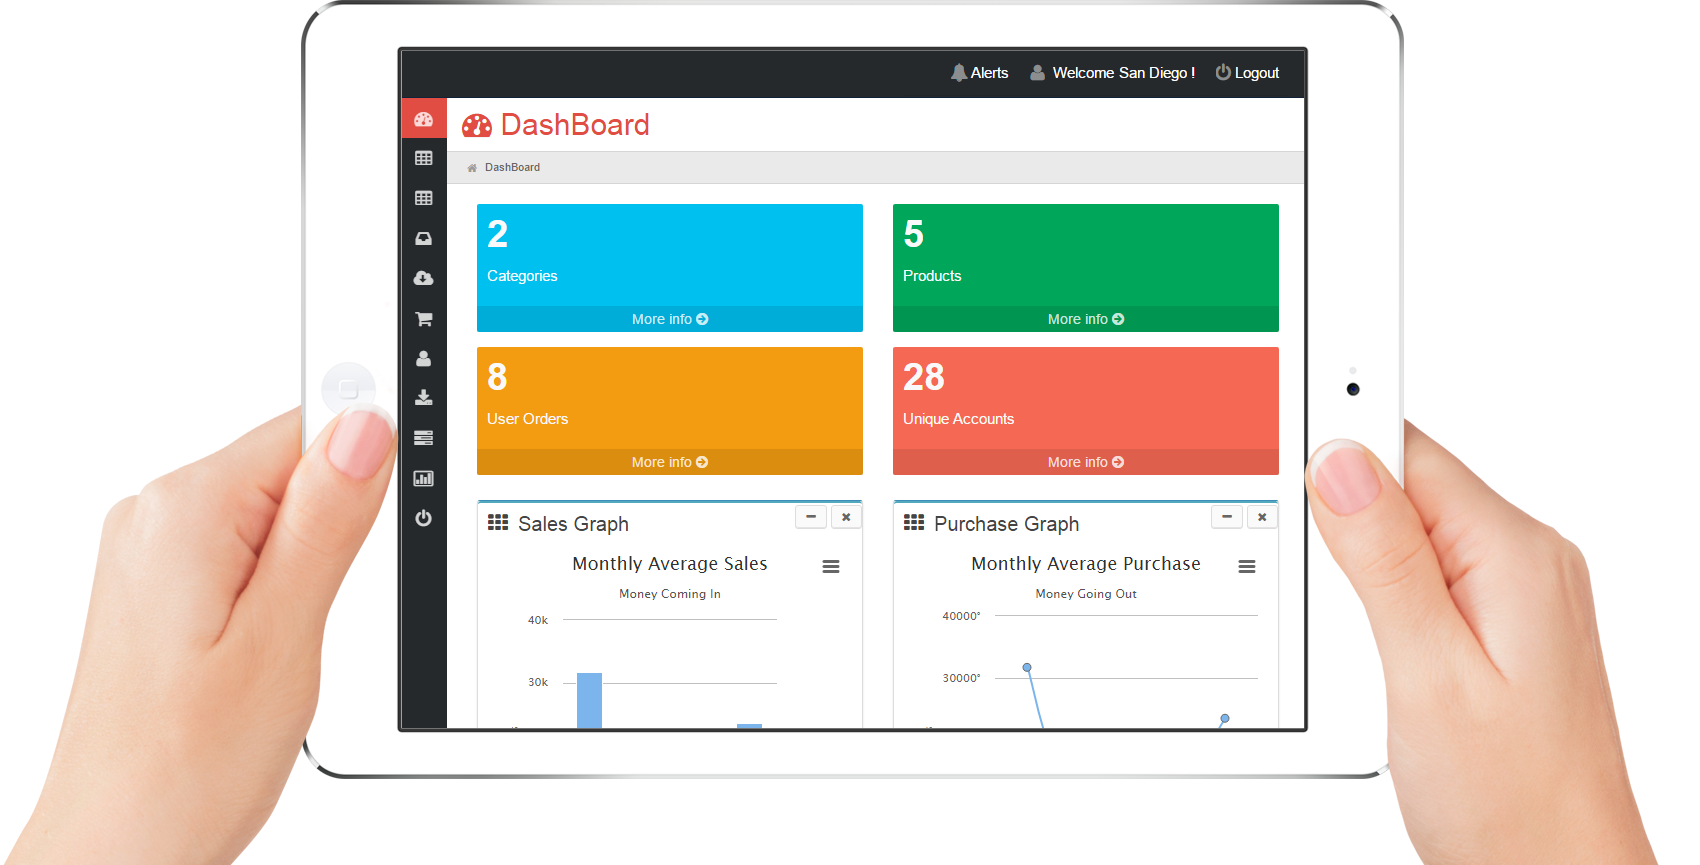
Task: Click the Monthly Average Sales chart title
Action: click(x=670, y=564)
